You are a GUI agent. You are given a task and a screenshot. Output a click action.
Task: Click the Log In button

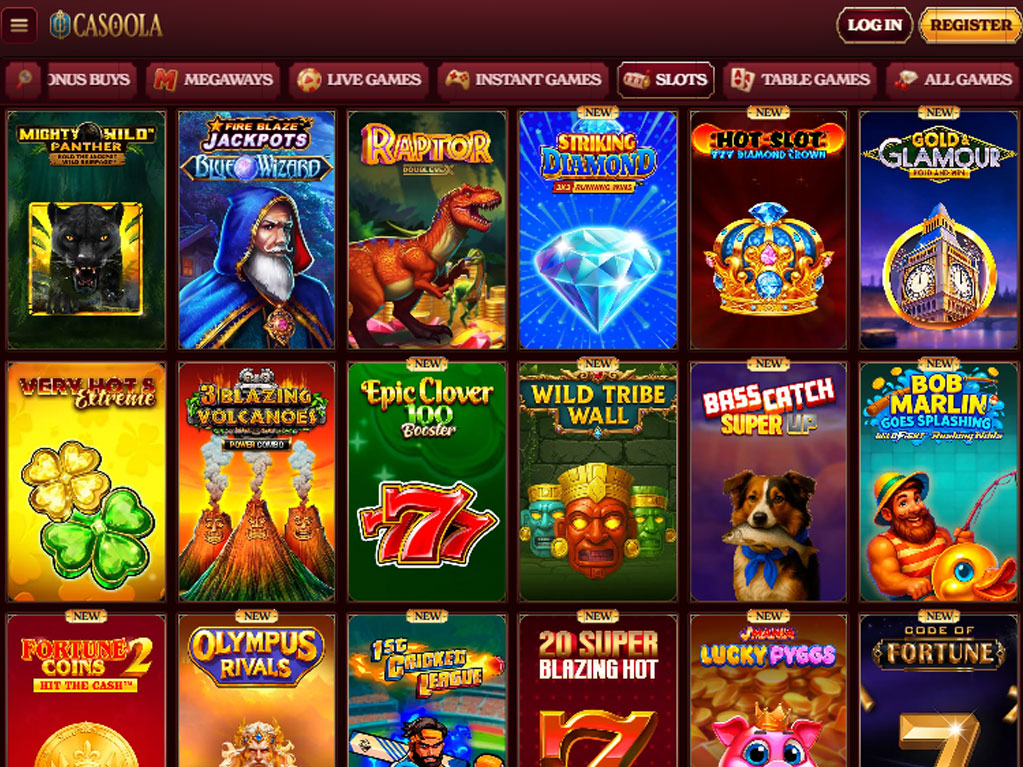pos(874,25)
